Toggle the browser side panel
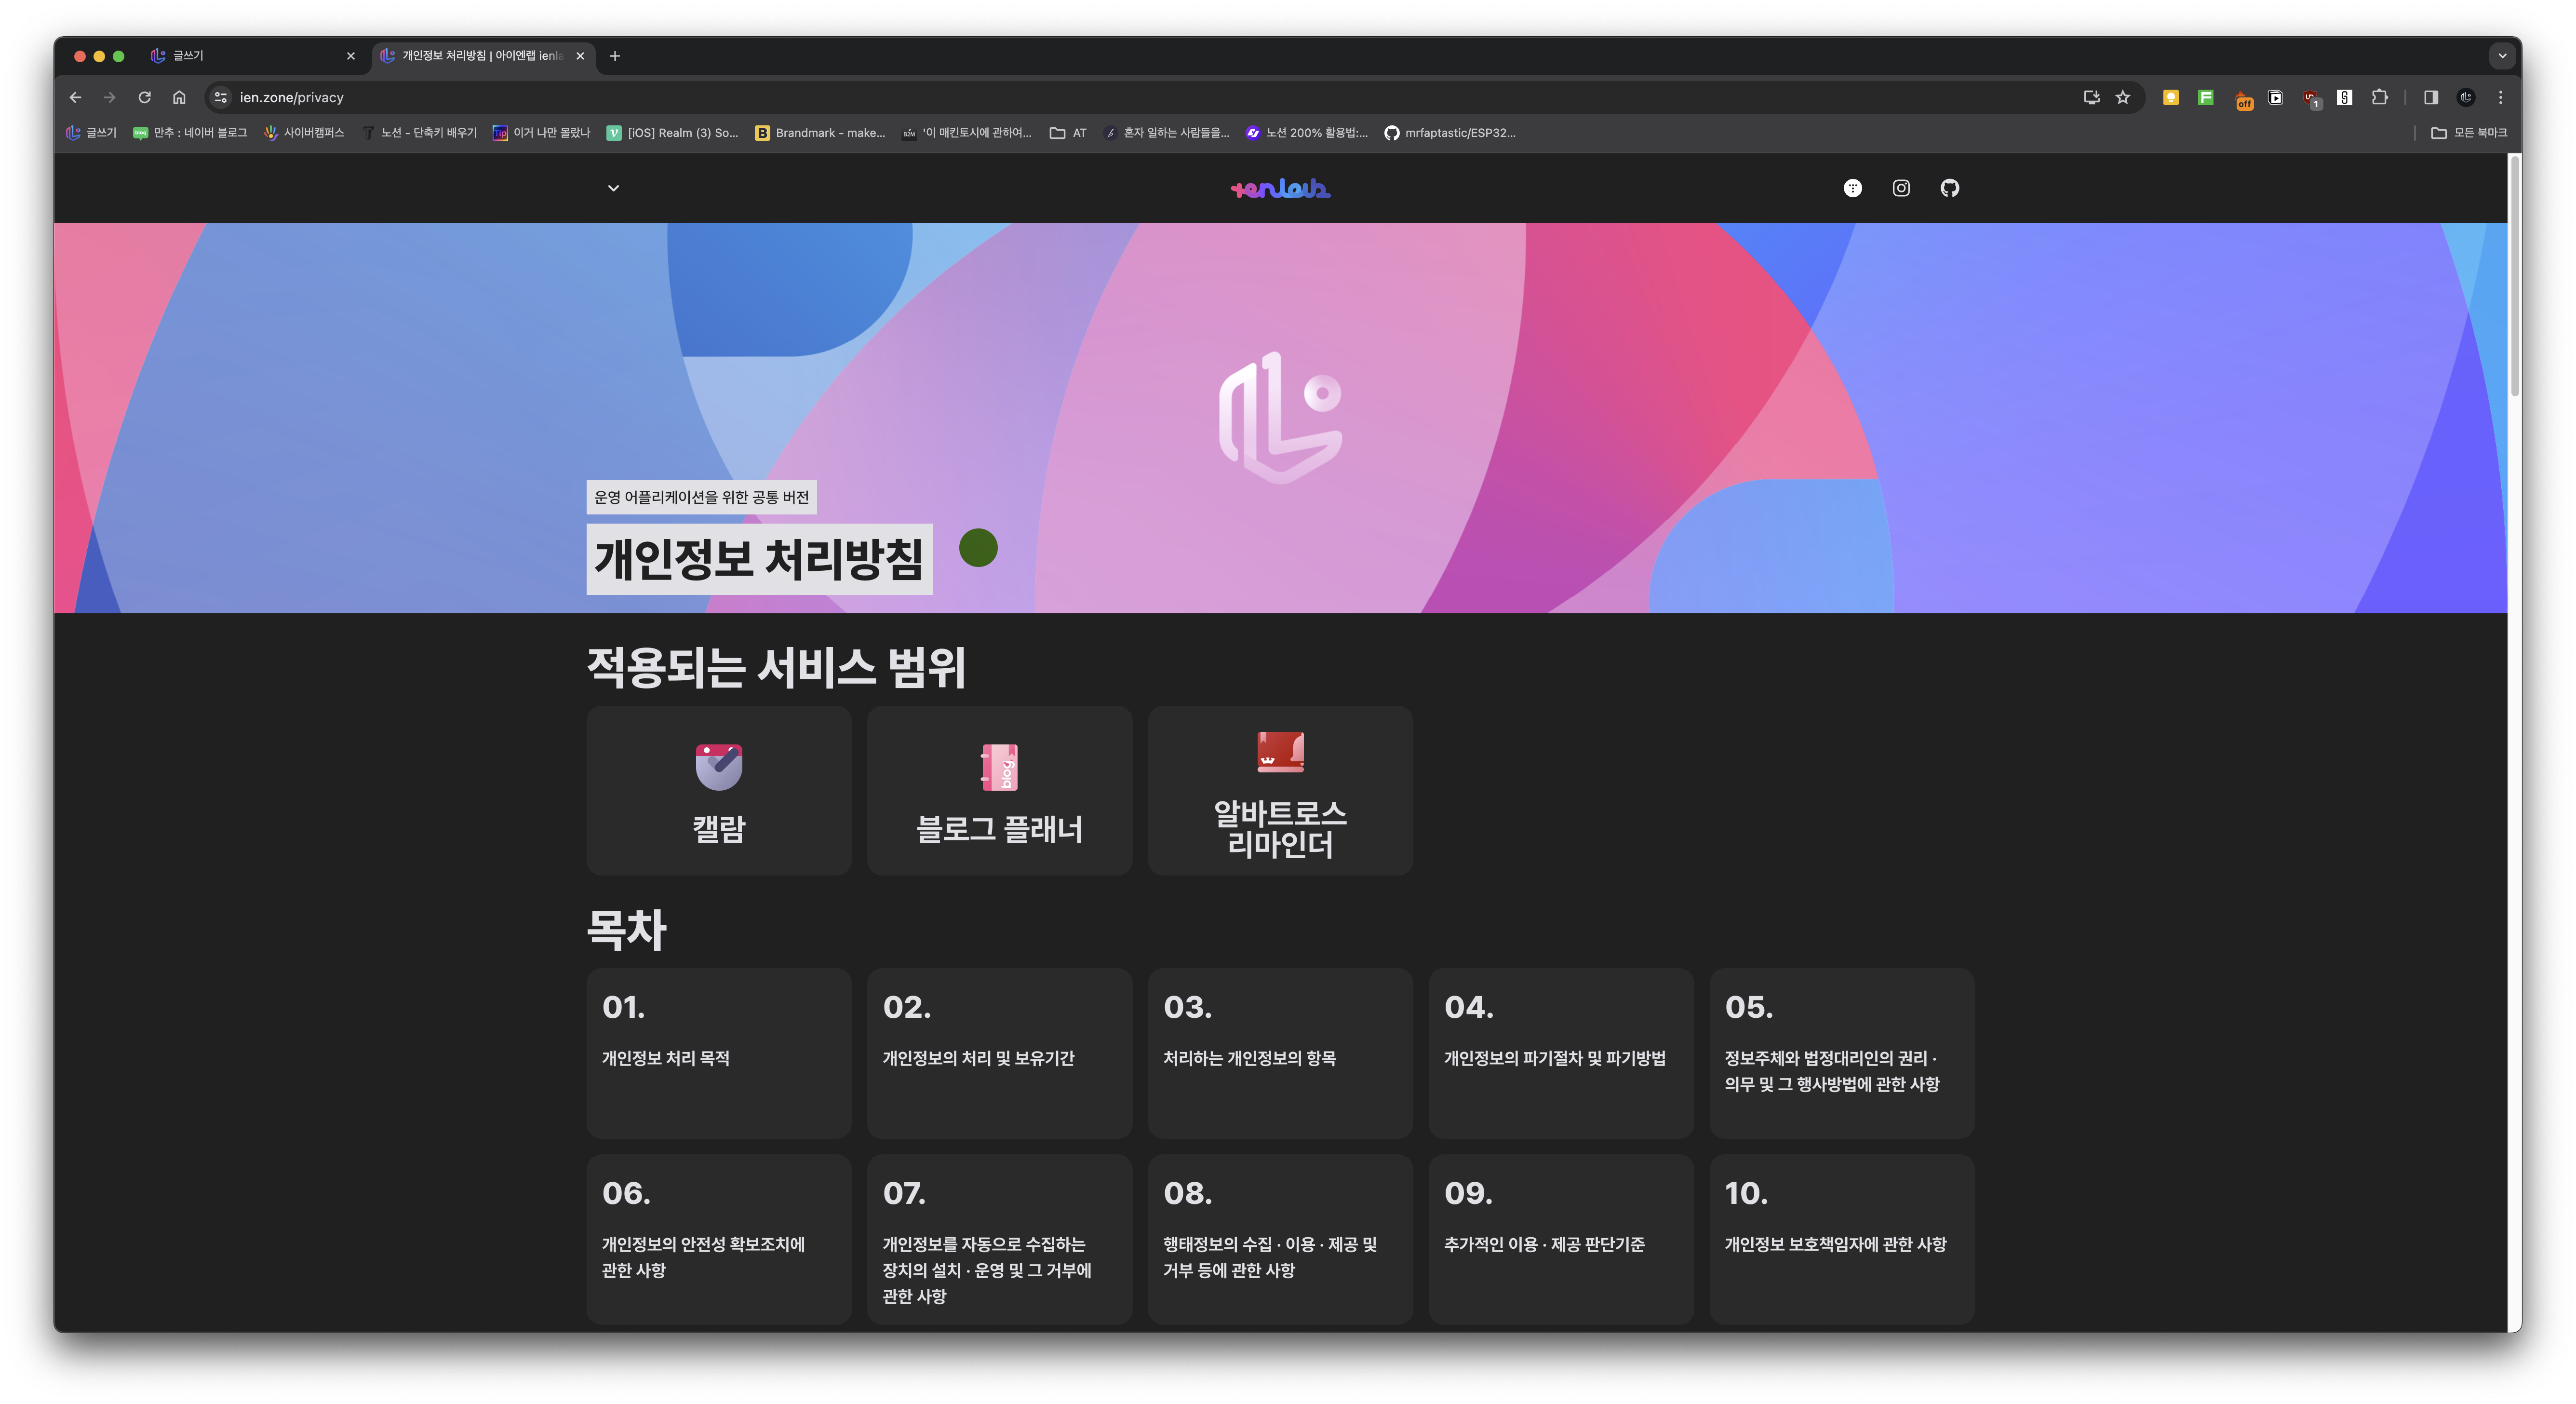2576x1404 pixels. 2431,97
